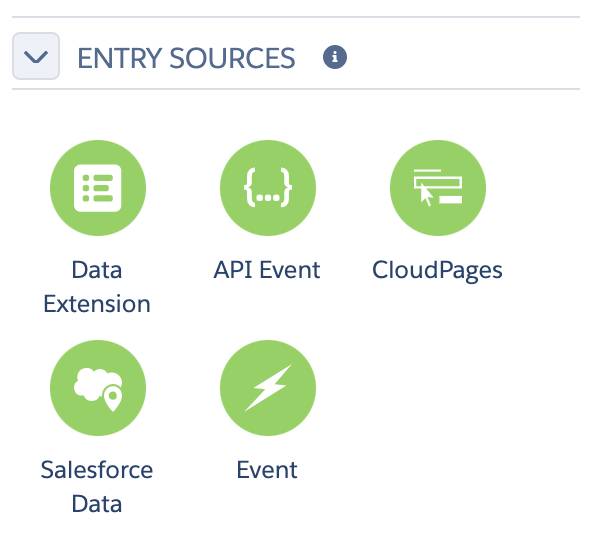The height and width of the screenshot is (540, 596).
Task: Select the lightning bolt Event icon
Action: coord(268,388)
